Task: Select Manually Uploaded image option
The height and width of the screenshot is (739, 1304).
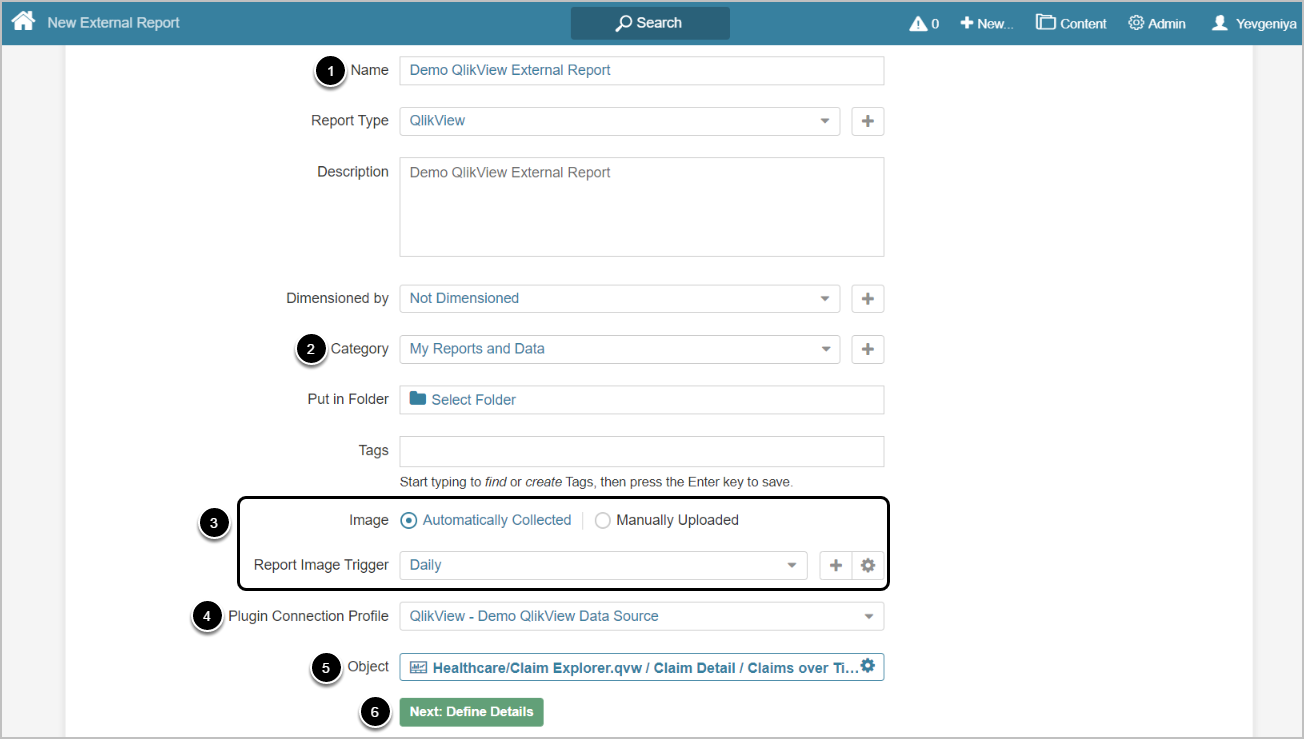Action: (667, 520)
